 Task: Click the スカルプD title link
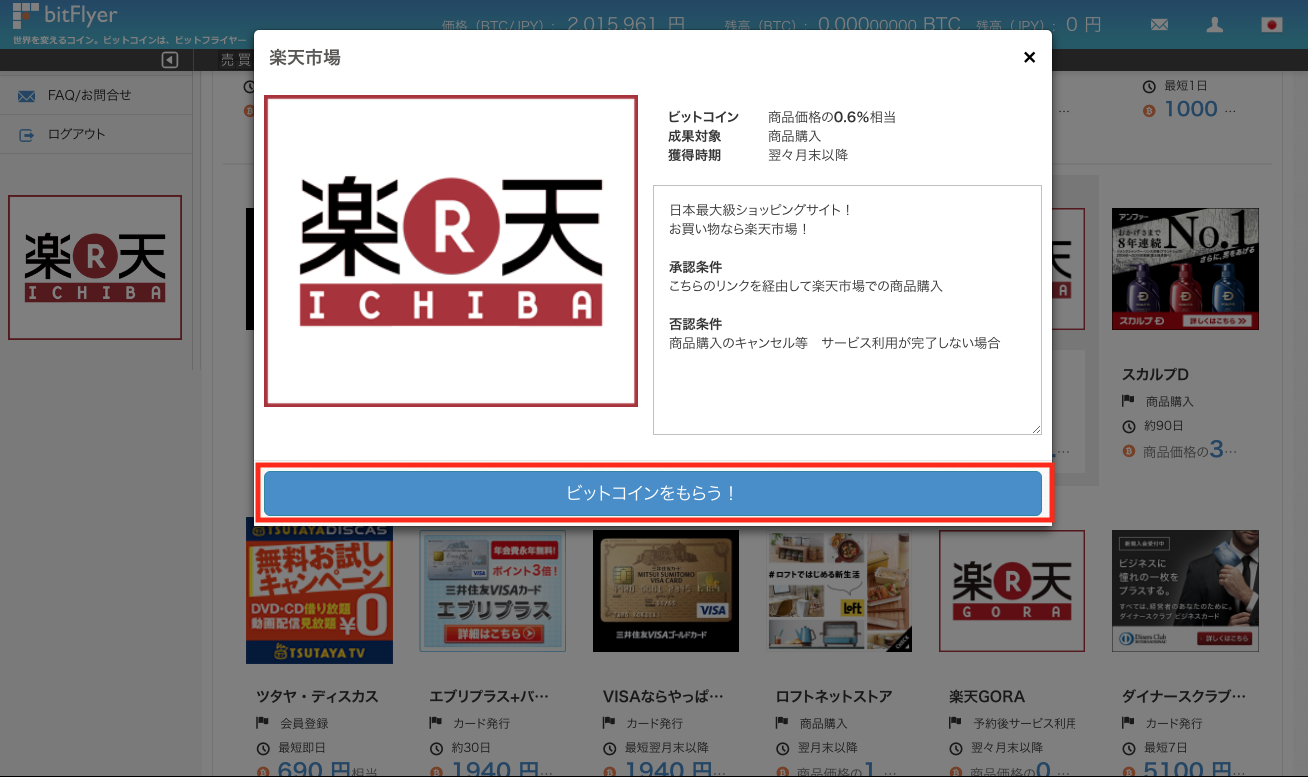point(1154,375)
